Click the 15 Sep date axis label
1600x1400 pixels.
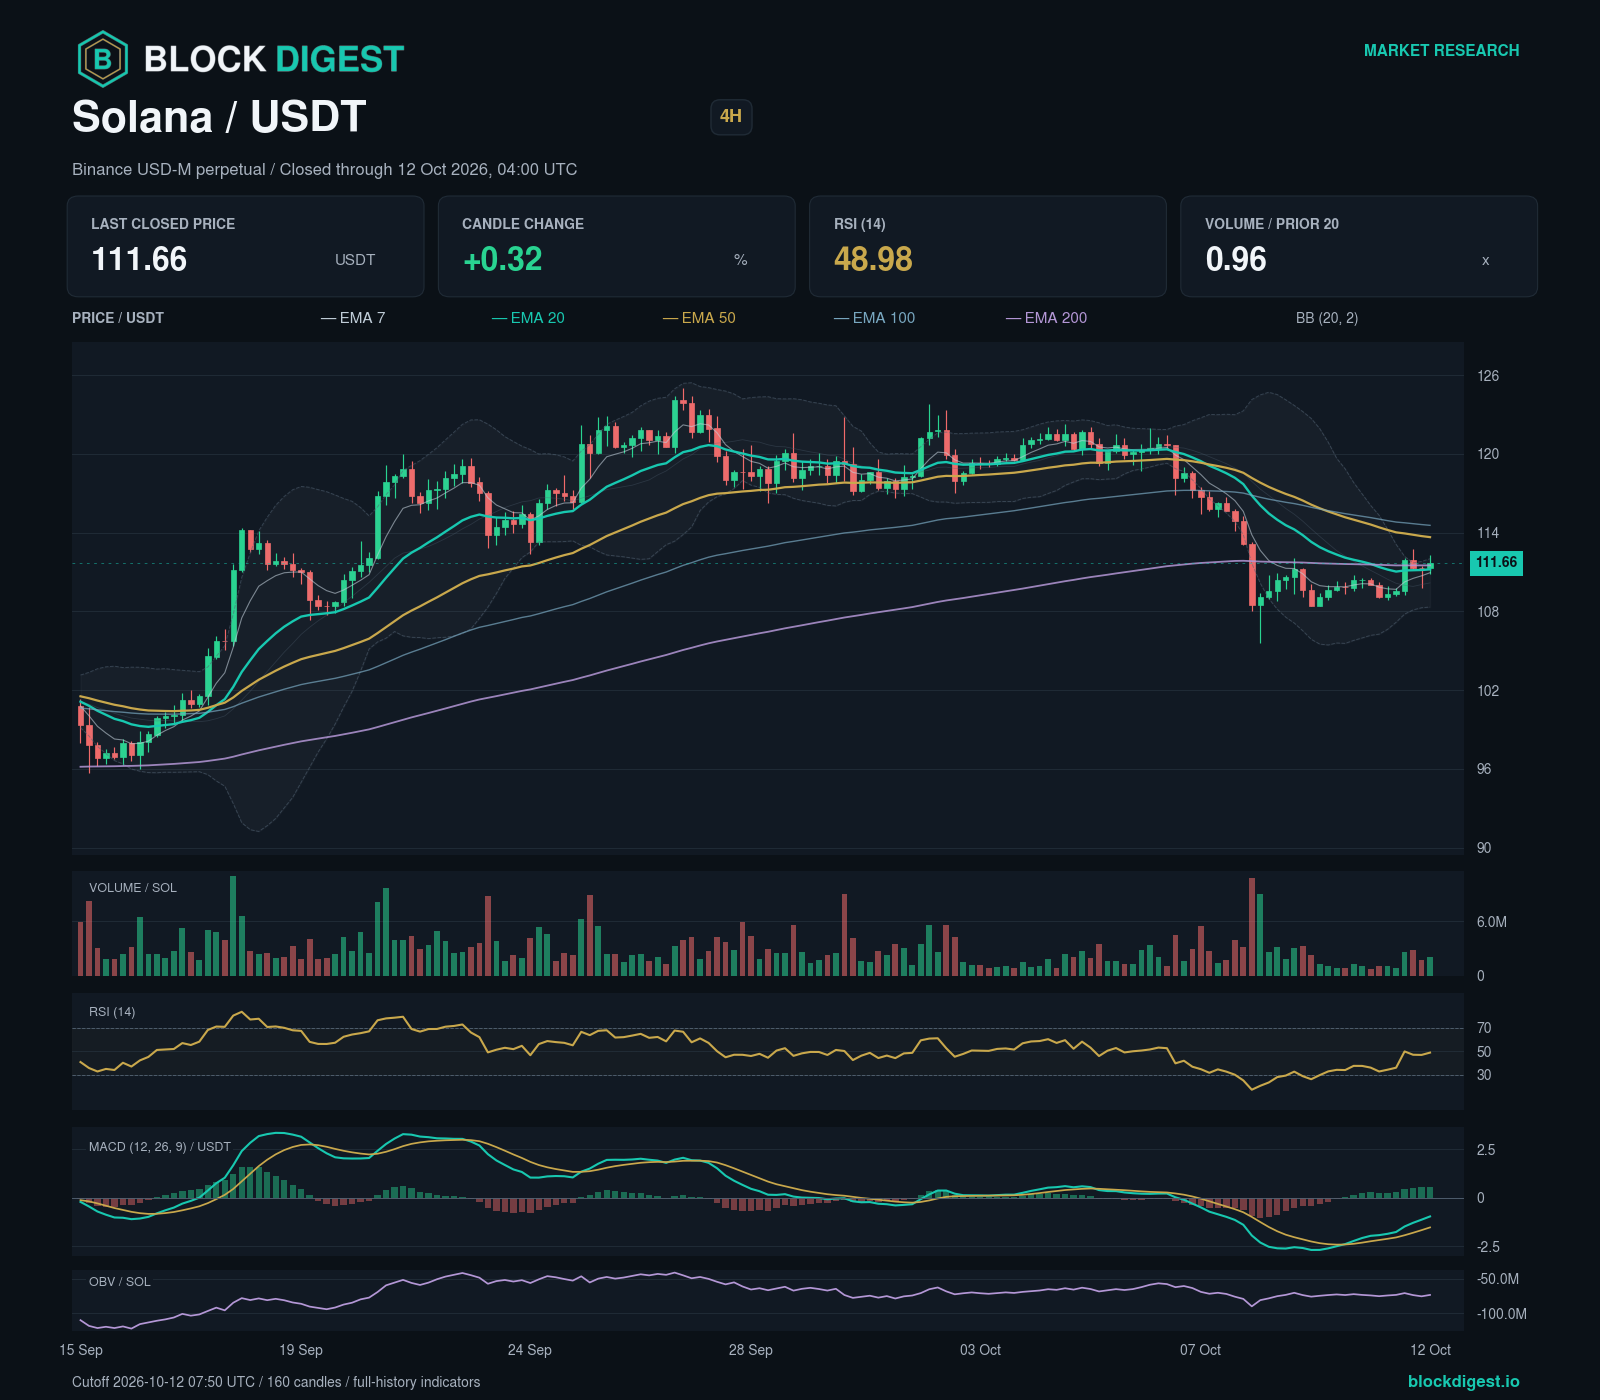[x=81, y=1350]
